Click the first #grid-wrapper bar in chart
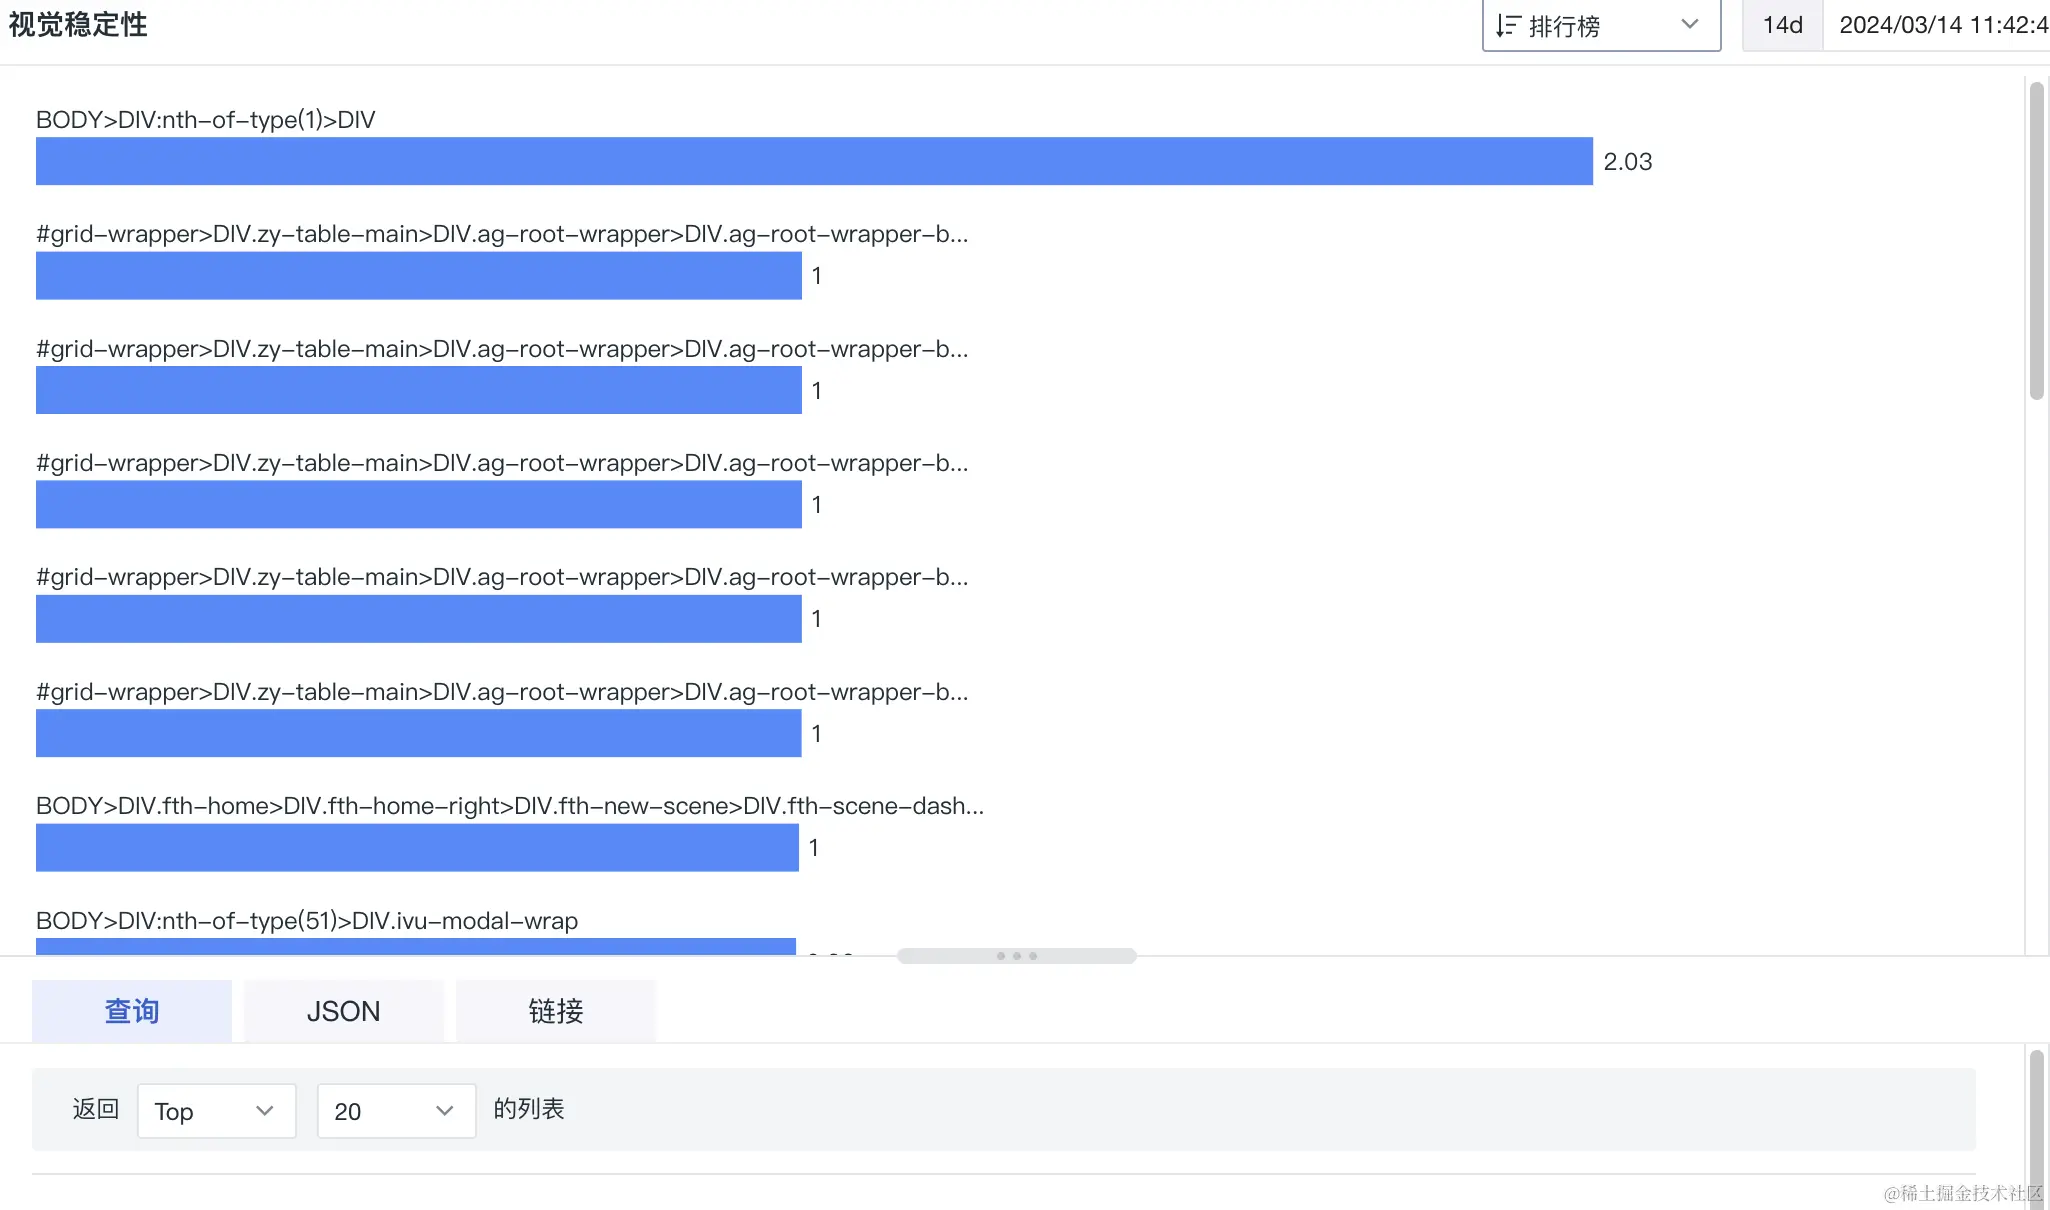2050x1210 pixels. coord(419,275)
